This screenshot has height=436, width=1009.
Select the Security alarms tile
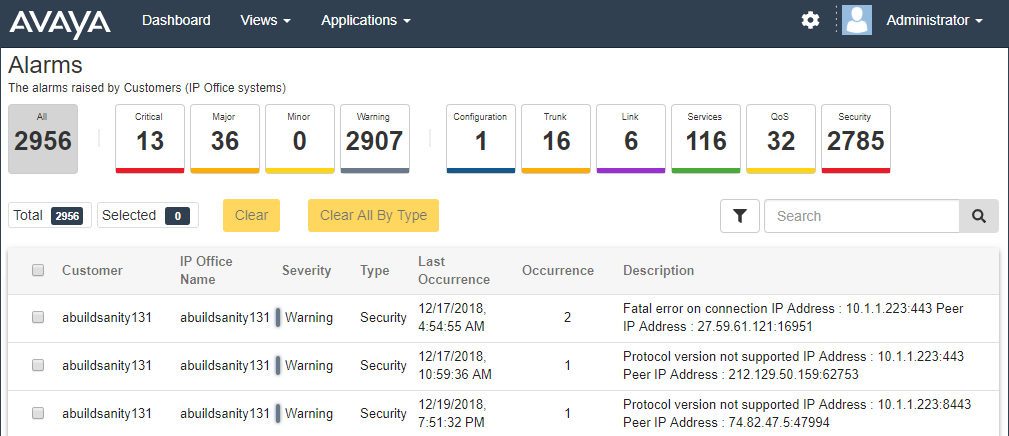856,139
